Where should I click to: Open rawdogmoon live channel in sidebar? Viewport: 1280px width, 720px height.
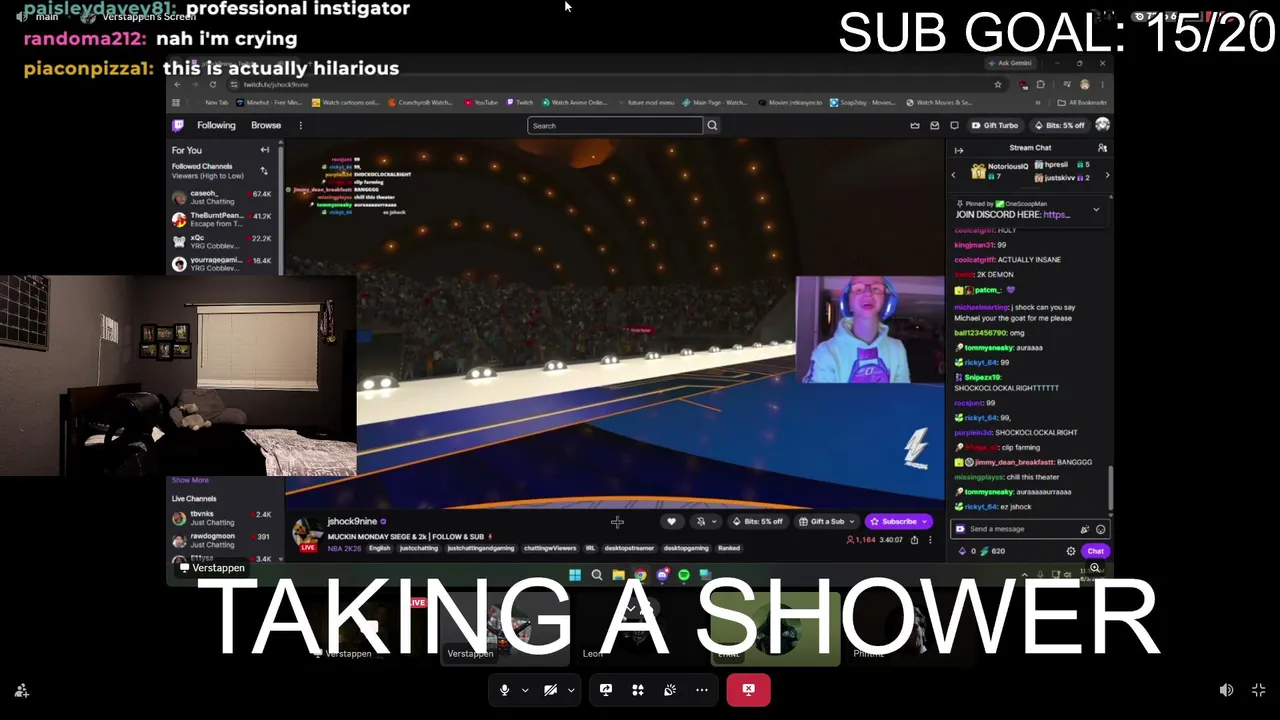tap(222, 540)
